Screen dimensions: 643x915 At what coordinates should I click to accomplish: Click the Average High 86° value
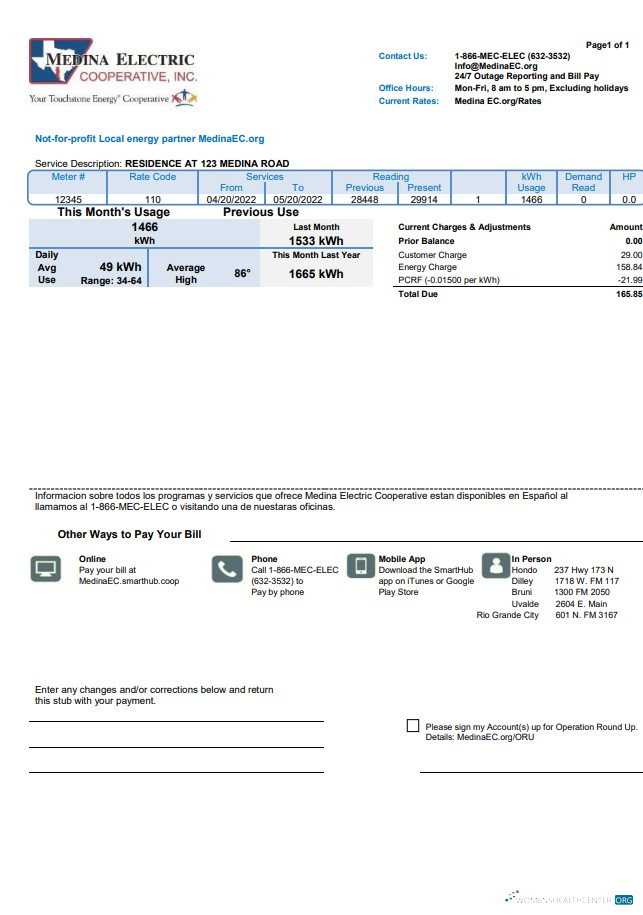pyautogui.click(x=243, y=273)
